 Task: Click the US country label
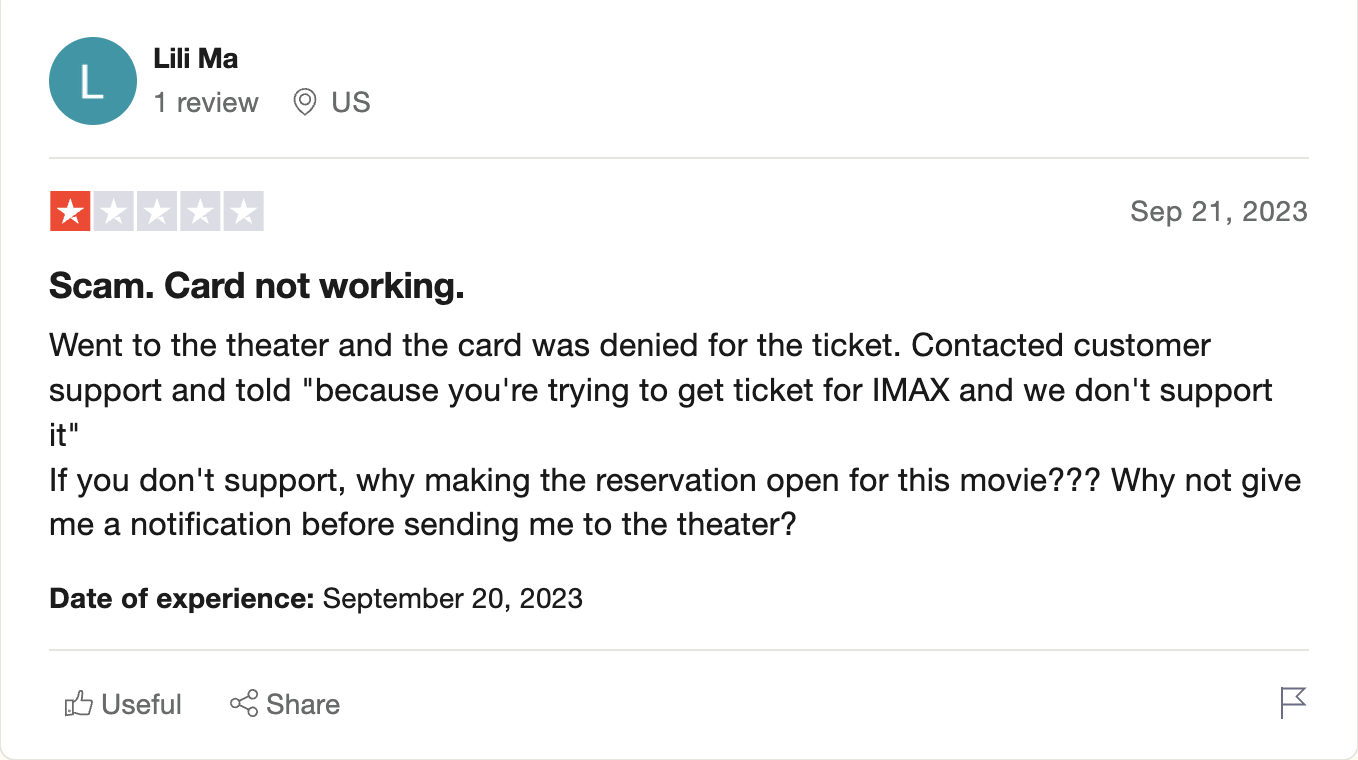pos(351,103)
